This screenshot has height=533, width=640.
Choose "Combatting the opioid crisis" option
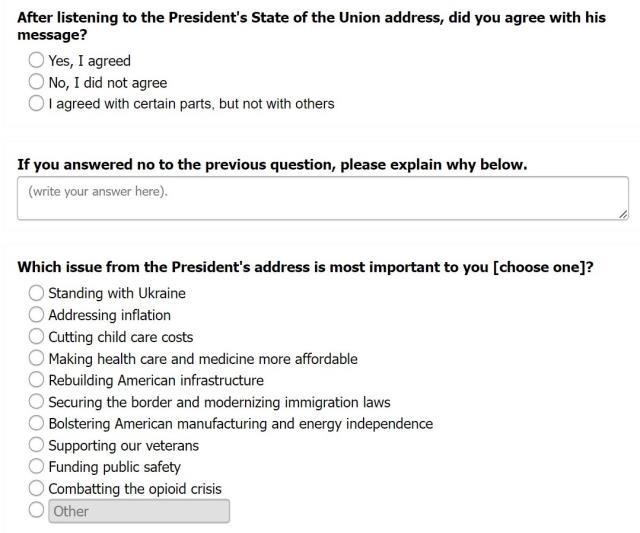(37, 489)
